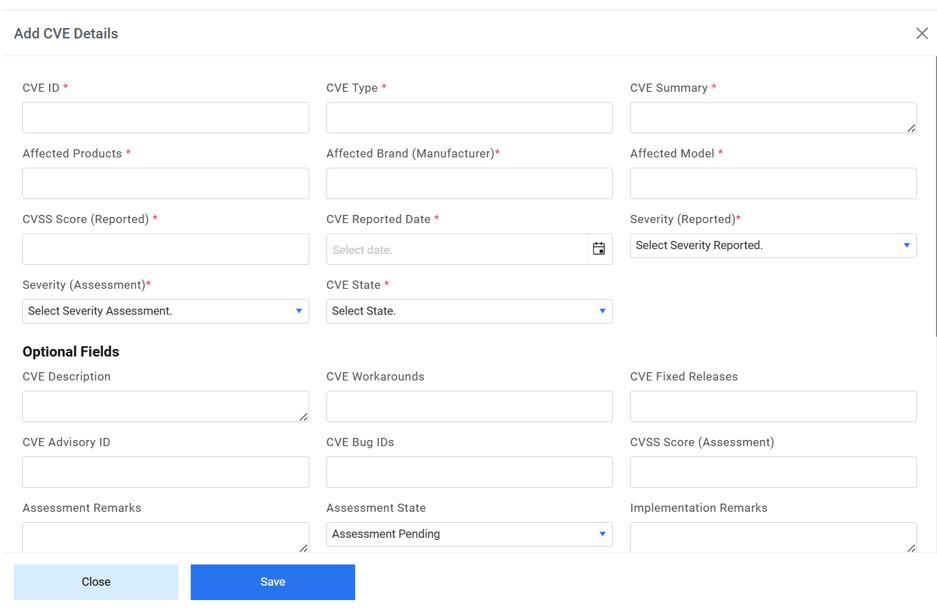This screenshot has height=613, width=937.
Task: Close the Add CVE Details dialog
Action: [x=921, y=34]
